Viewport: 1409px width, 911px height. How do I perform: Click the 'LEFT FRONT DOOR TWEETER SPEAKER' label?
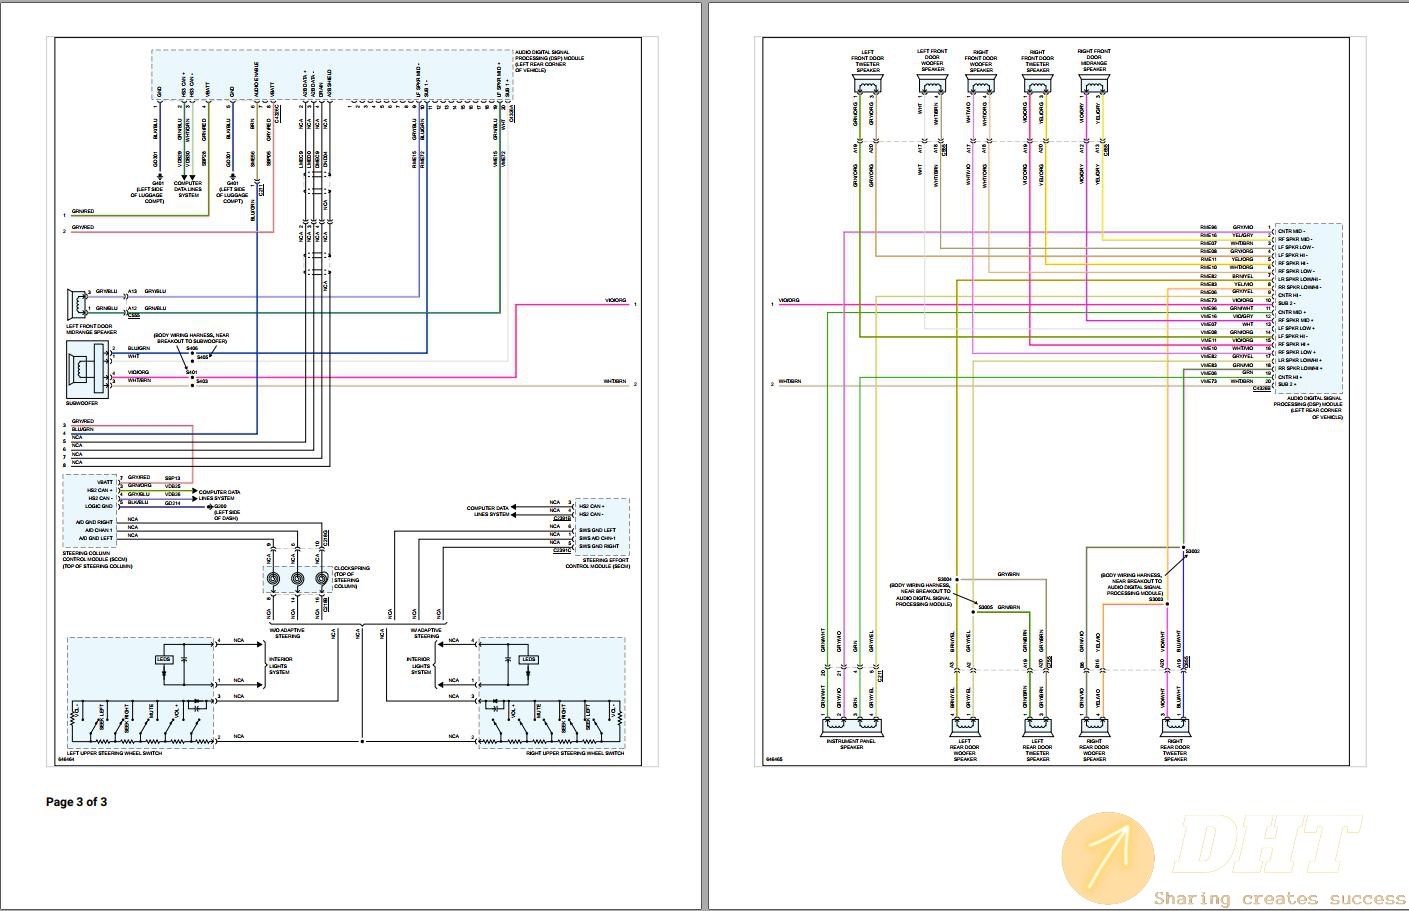(867, 60)
